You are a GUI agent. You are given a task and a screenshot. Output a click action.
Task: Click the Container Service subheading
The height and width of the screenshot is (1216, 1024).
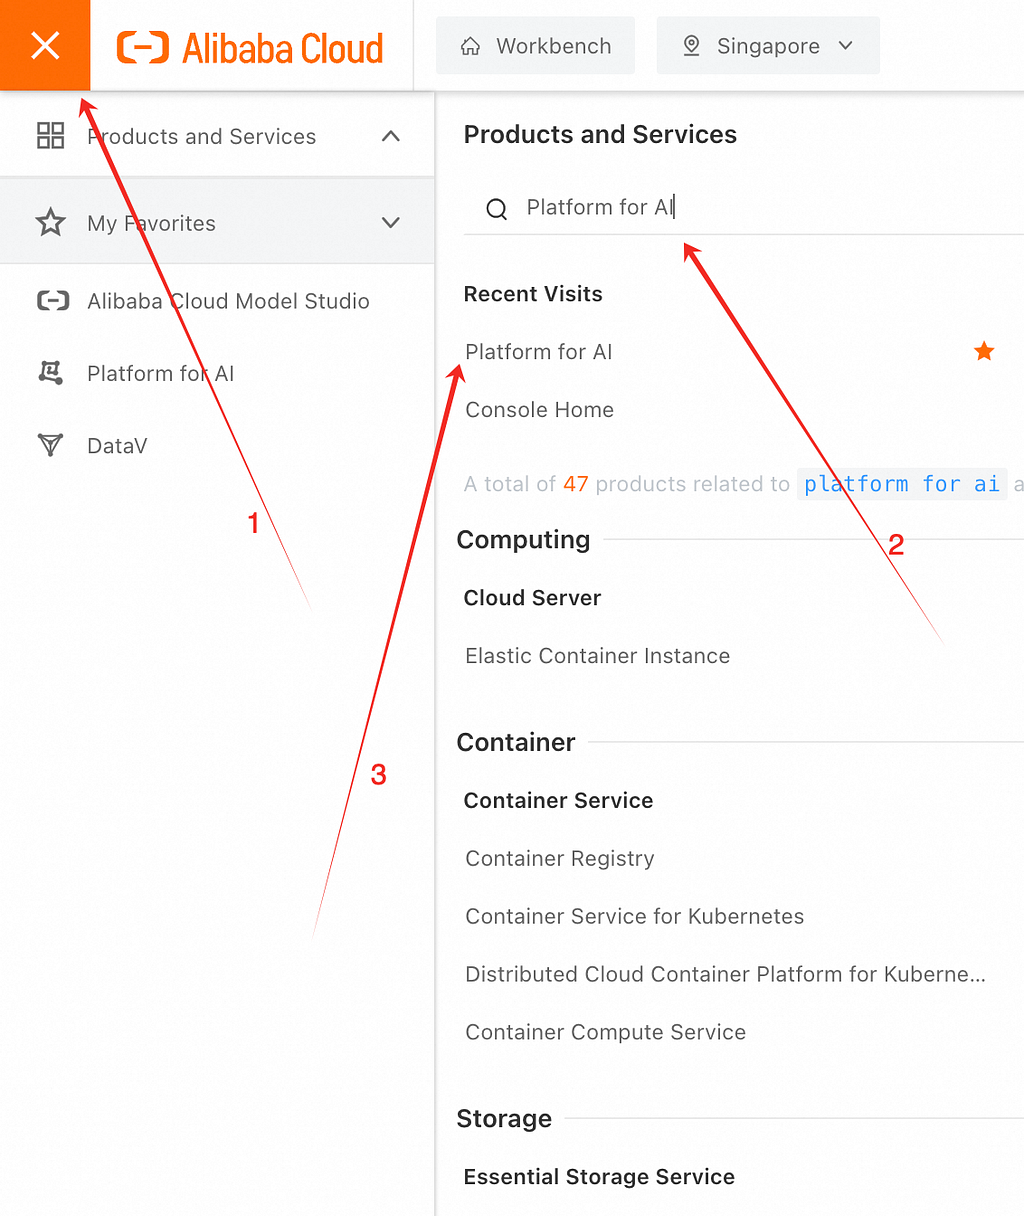pyautogui.click(x=558, y=800)
